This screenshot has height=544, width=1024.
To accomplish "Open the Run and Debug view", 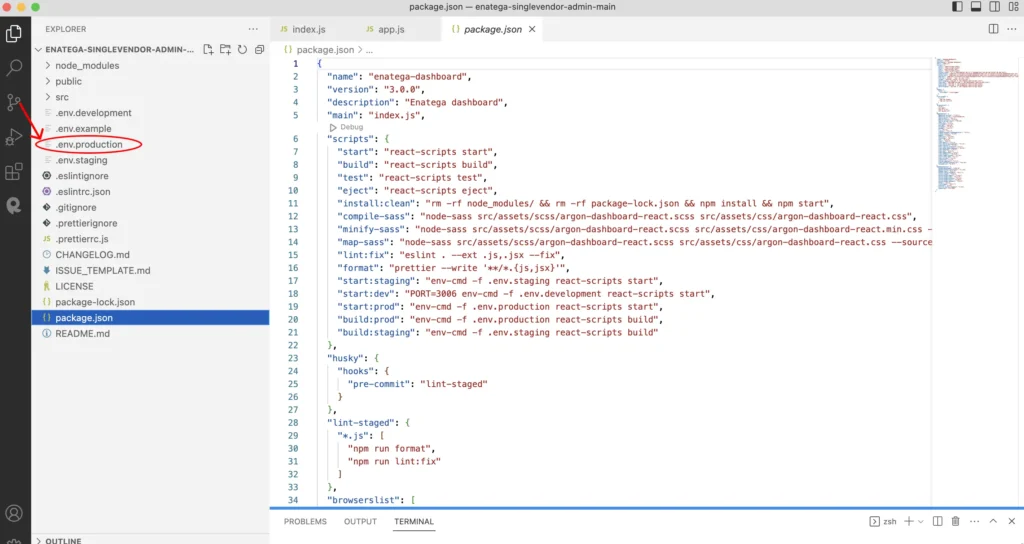I will (15, 137).
